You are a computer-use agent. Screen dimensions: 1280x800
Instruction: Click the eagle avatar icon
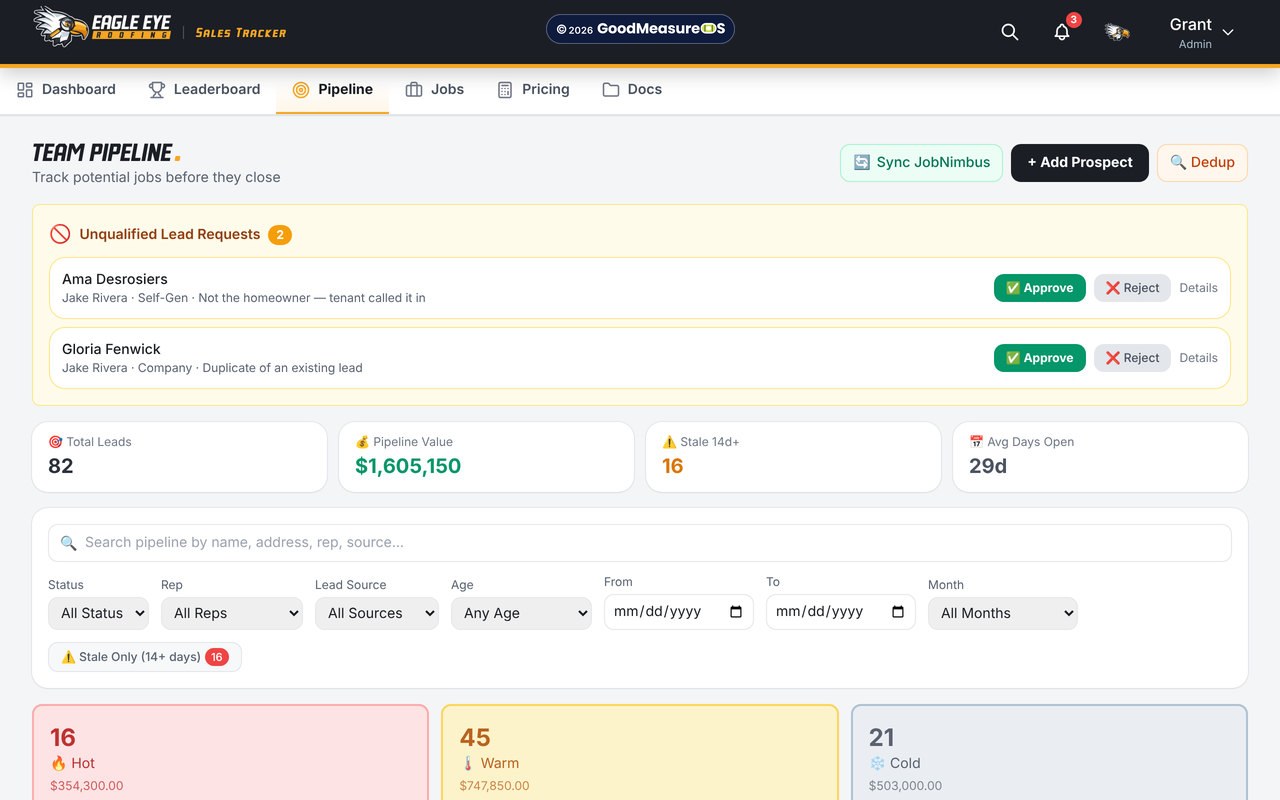[1117, 32]
